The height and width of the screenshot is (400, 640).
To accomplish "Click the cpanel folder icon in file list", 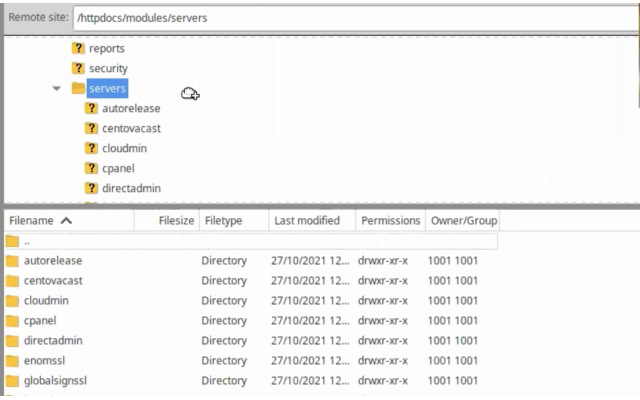I will coord(13,321).
